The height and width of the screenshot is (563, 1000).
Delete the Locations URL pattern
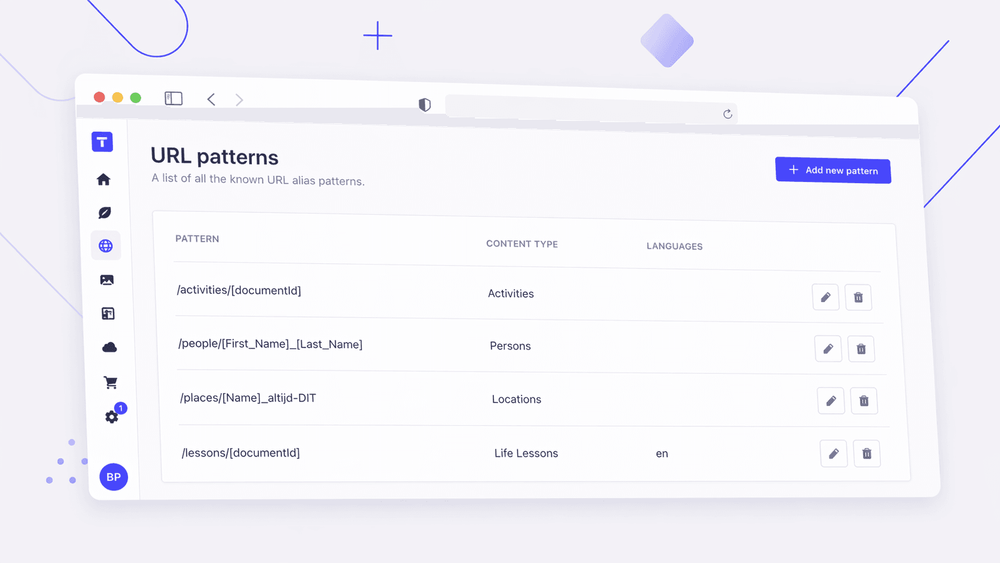tap(864, 401)
